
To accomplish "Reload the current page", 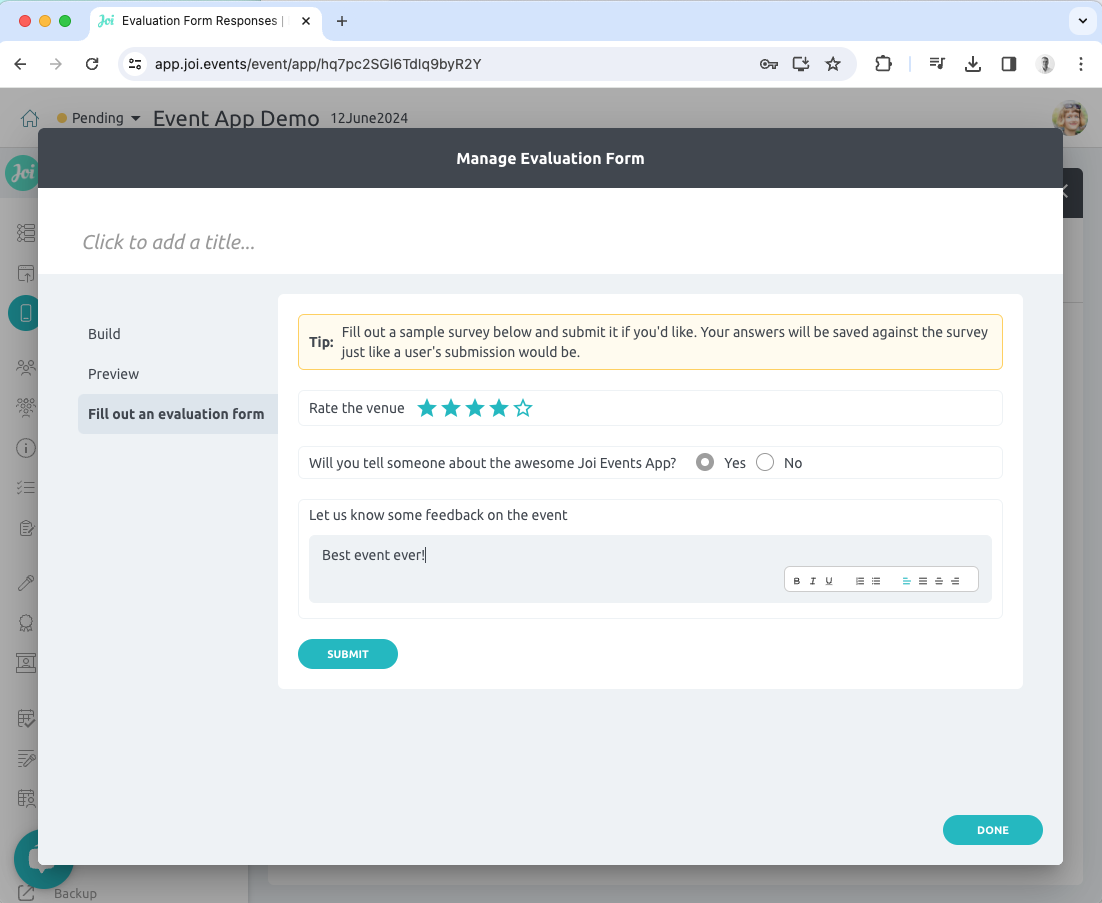I will pos(92,64).
